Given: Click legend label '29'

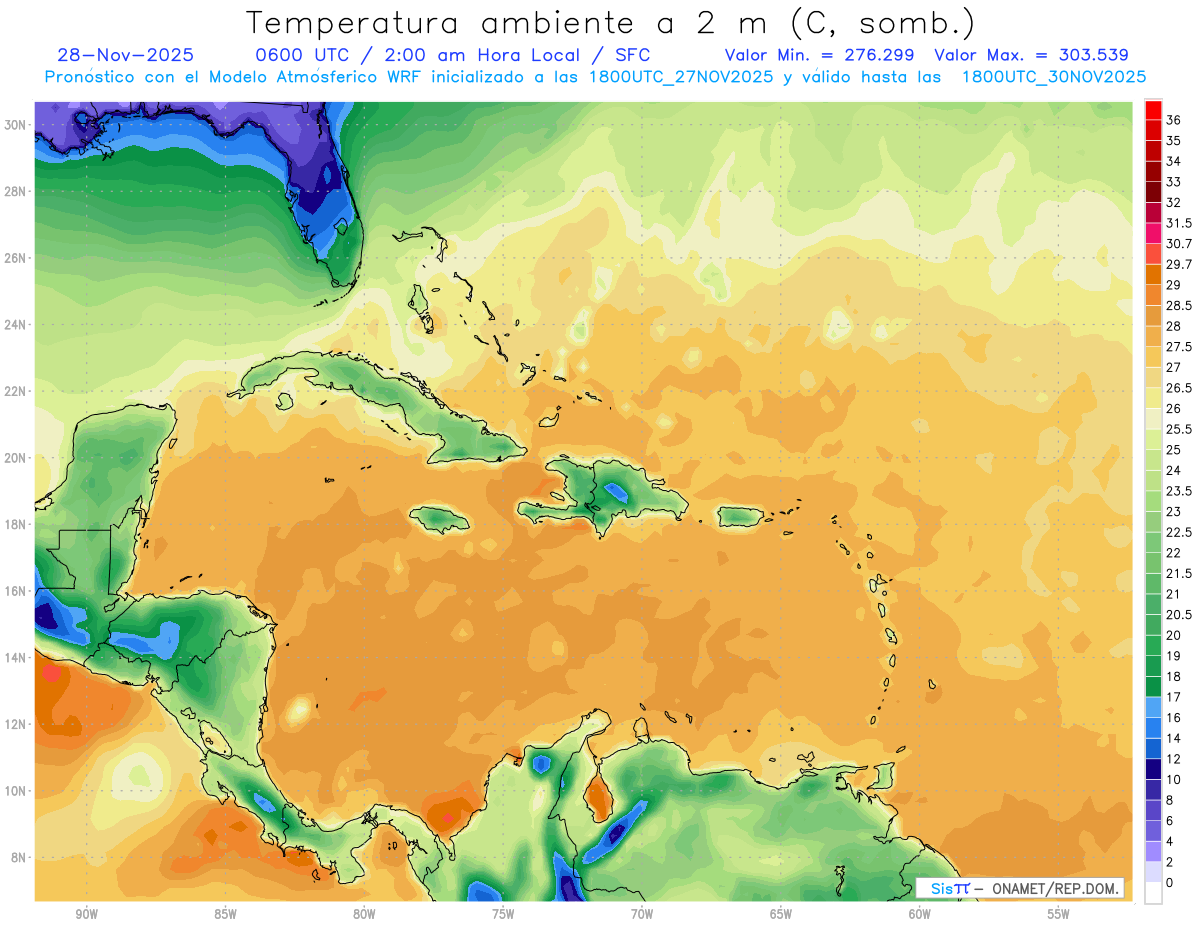Looking at the screenshot, I should pyautogui.click(x=1174, y=285).
